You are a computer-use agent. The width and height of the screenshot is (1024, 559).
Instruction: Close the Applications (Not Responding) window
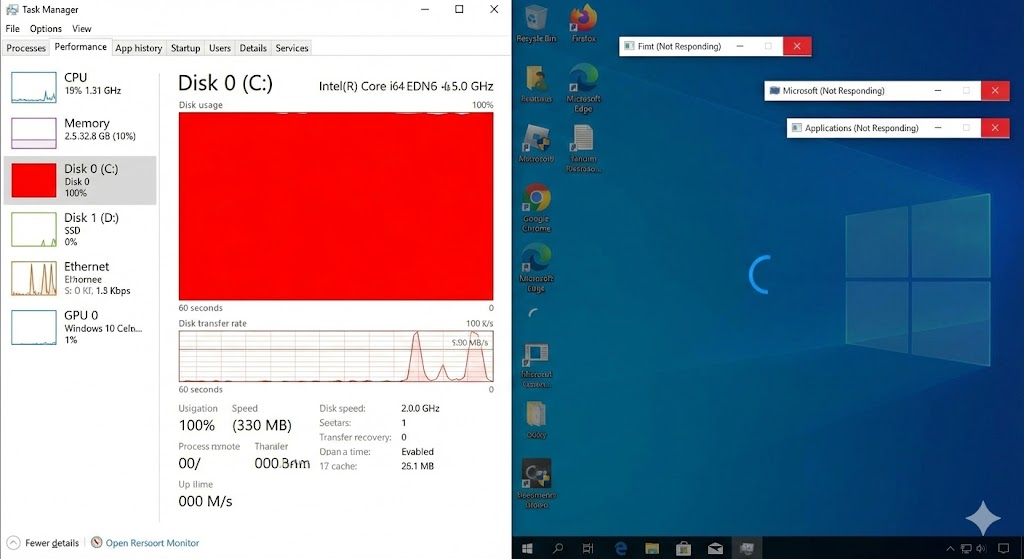point(994,128)
